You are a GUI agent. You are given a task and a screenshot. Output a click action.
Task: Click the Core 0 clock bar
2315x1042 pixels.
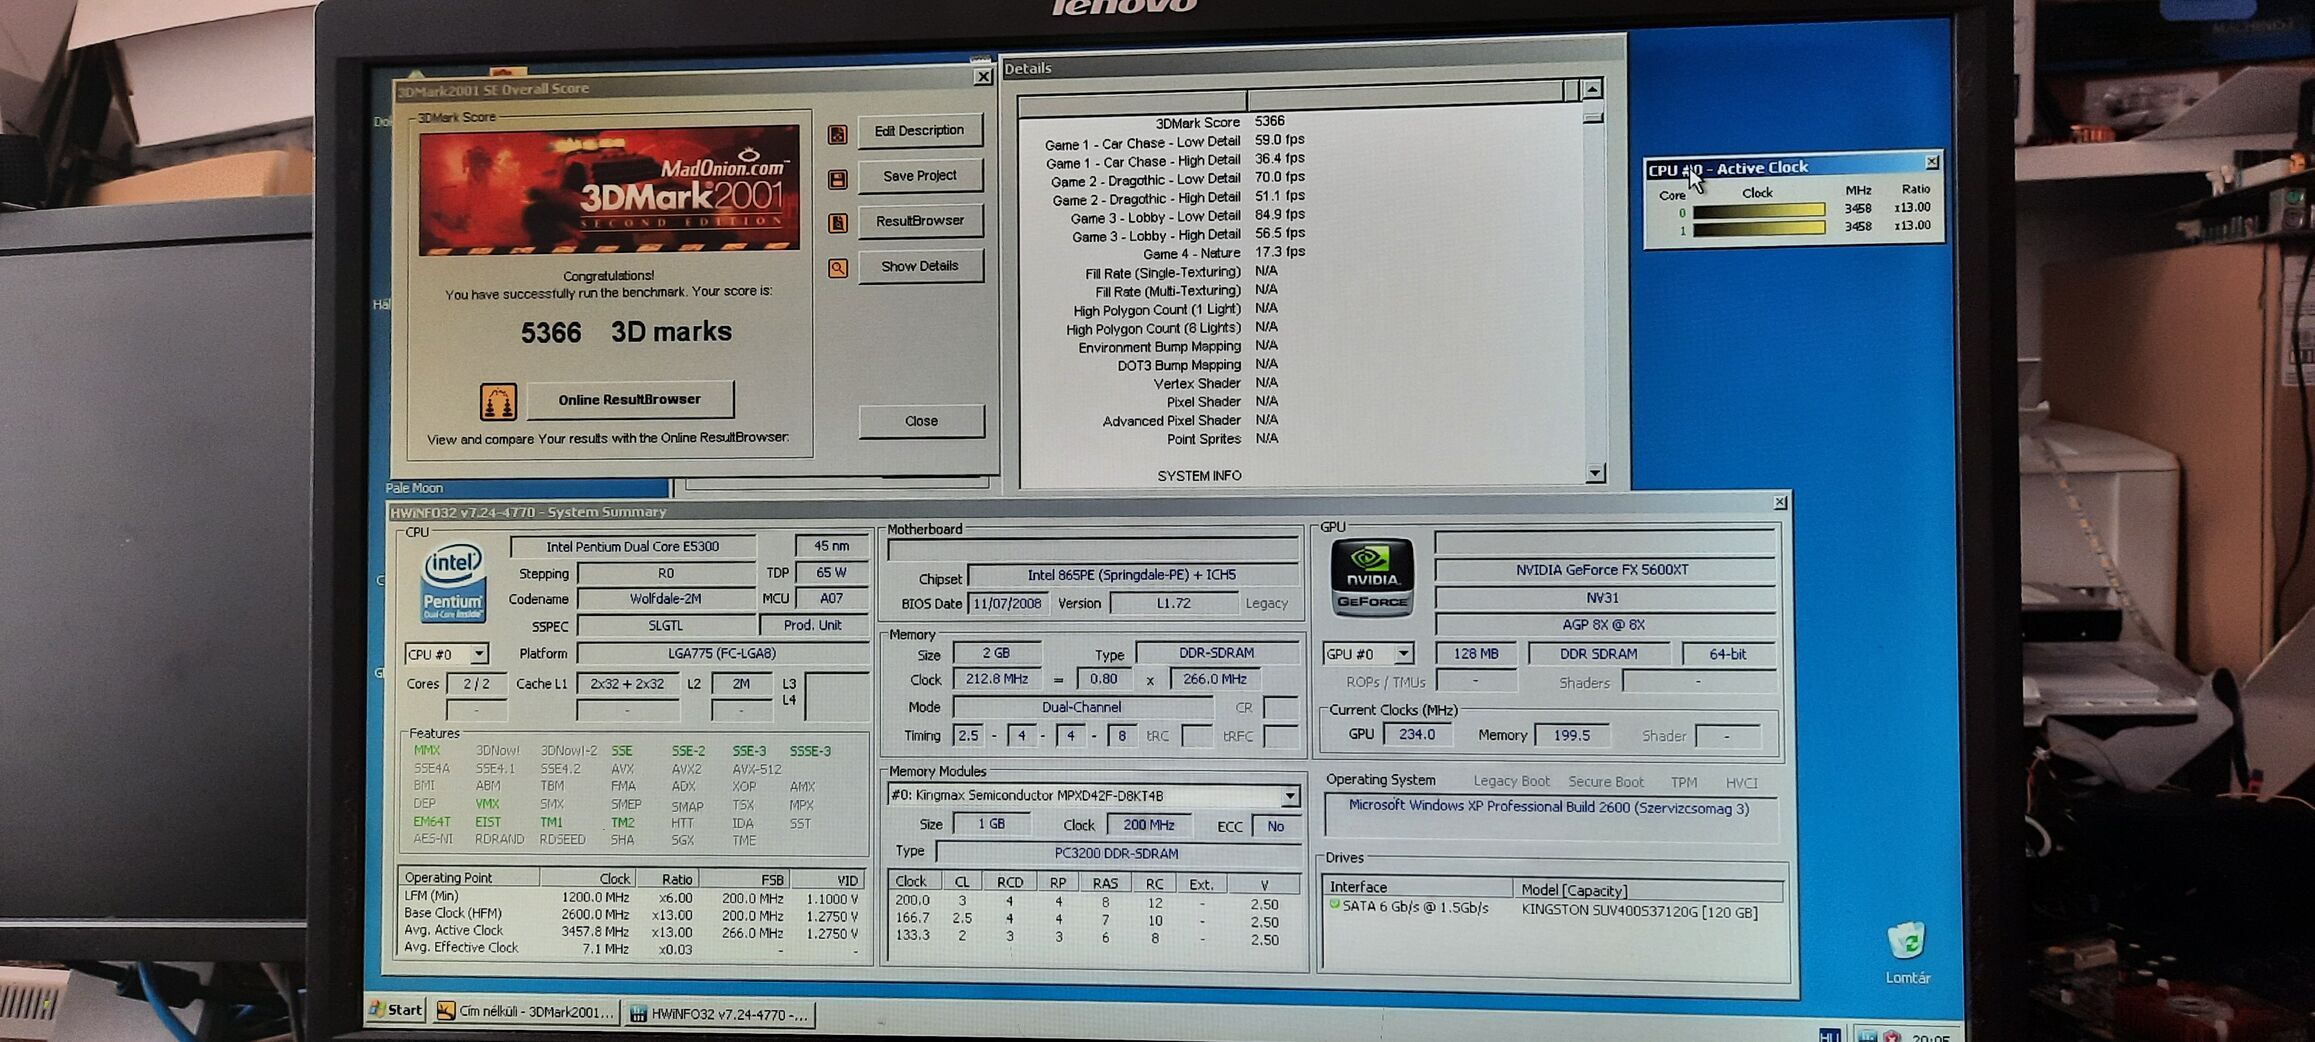point(1759,211)
